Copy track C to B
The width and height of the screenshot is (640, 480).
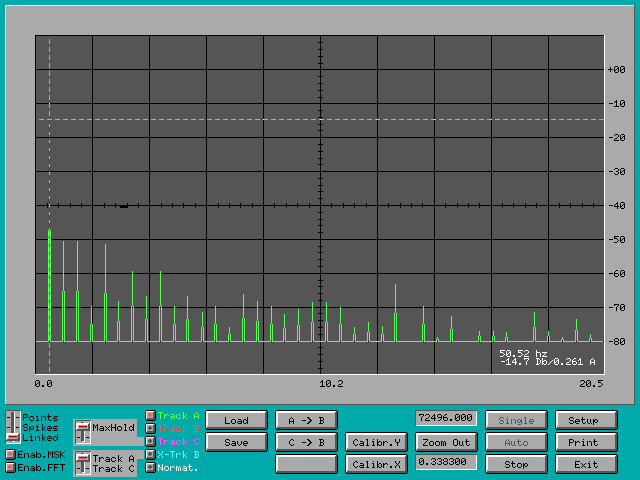(x=307, y=442)
